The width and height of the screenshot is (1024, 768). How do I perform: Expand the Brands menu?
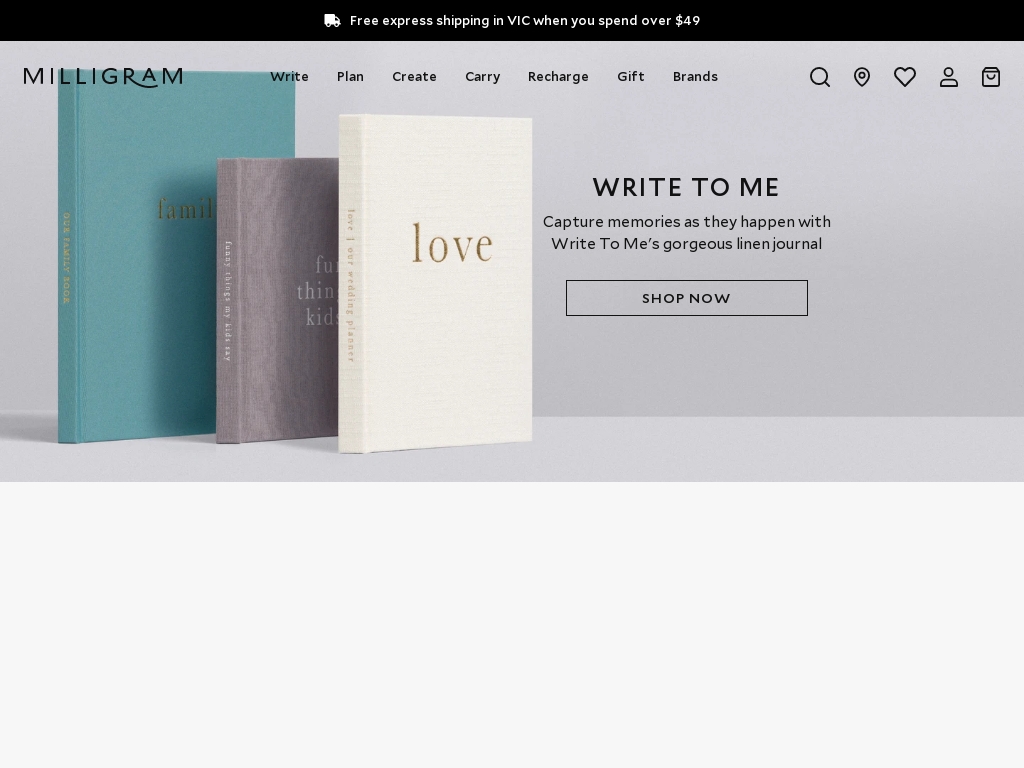pos(695,77)
